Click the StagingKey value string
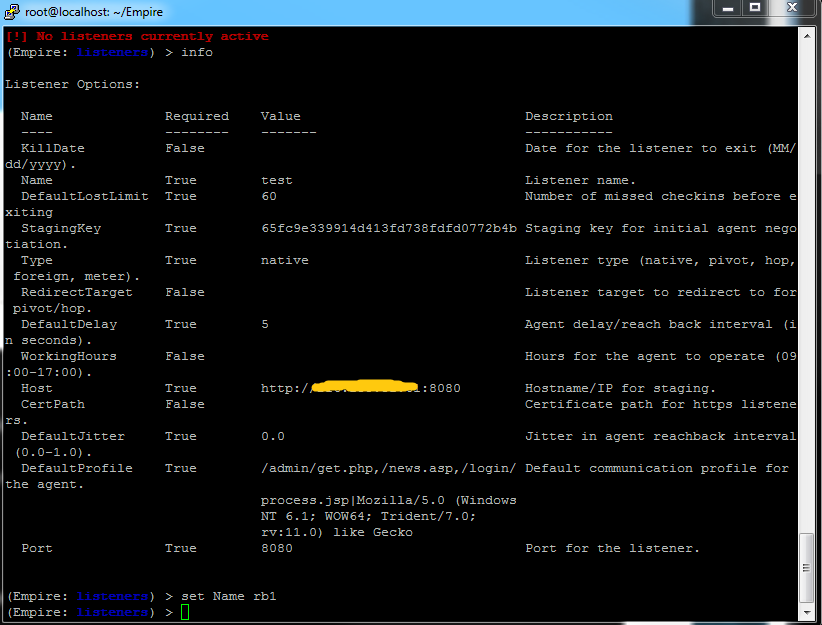 [389, 227]
